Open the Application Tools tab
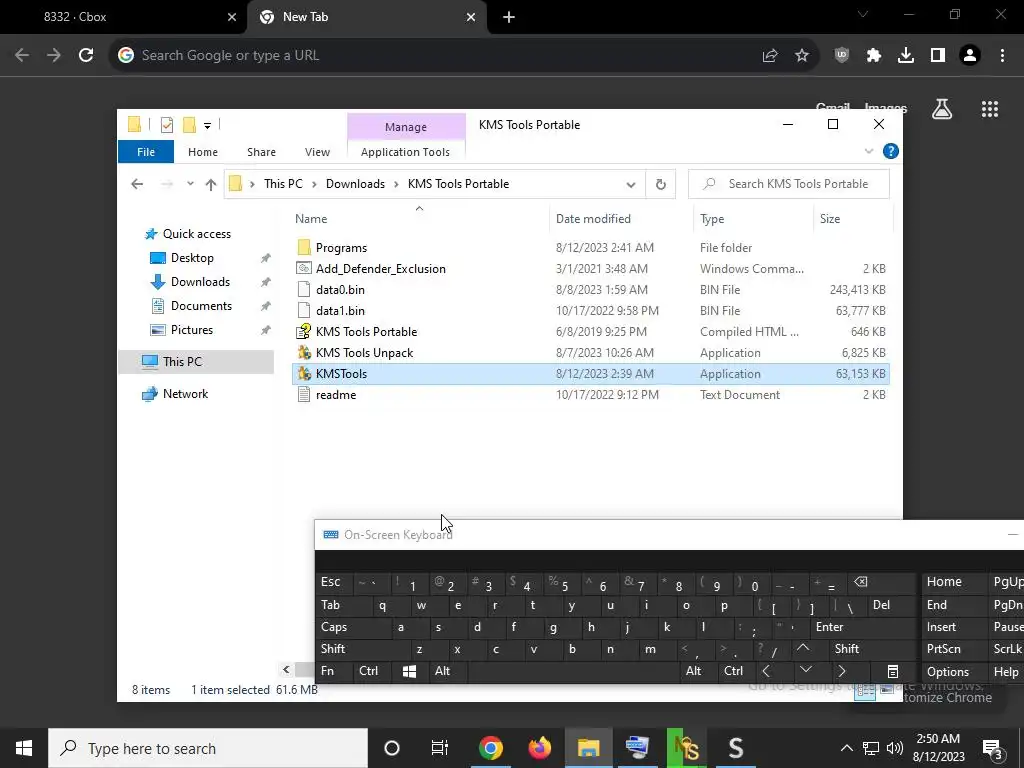This screenshot has height=768, width=1024. tap(406, 152)
